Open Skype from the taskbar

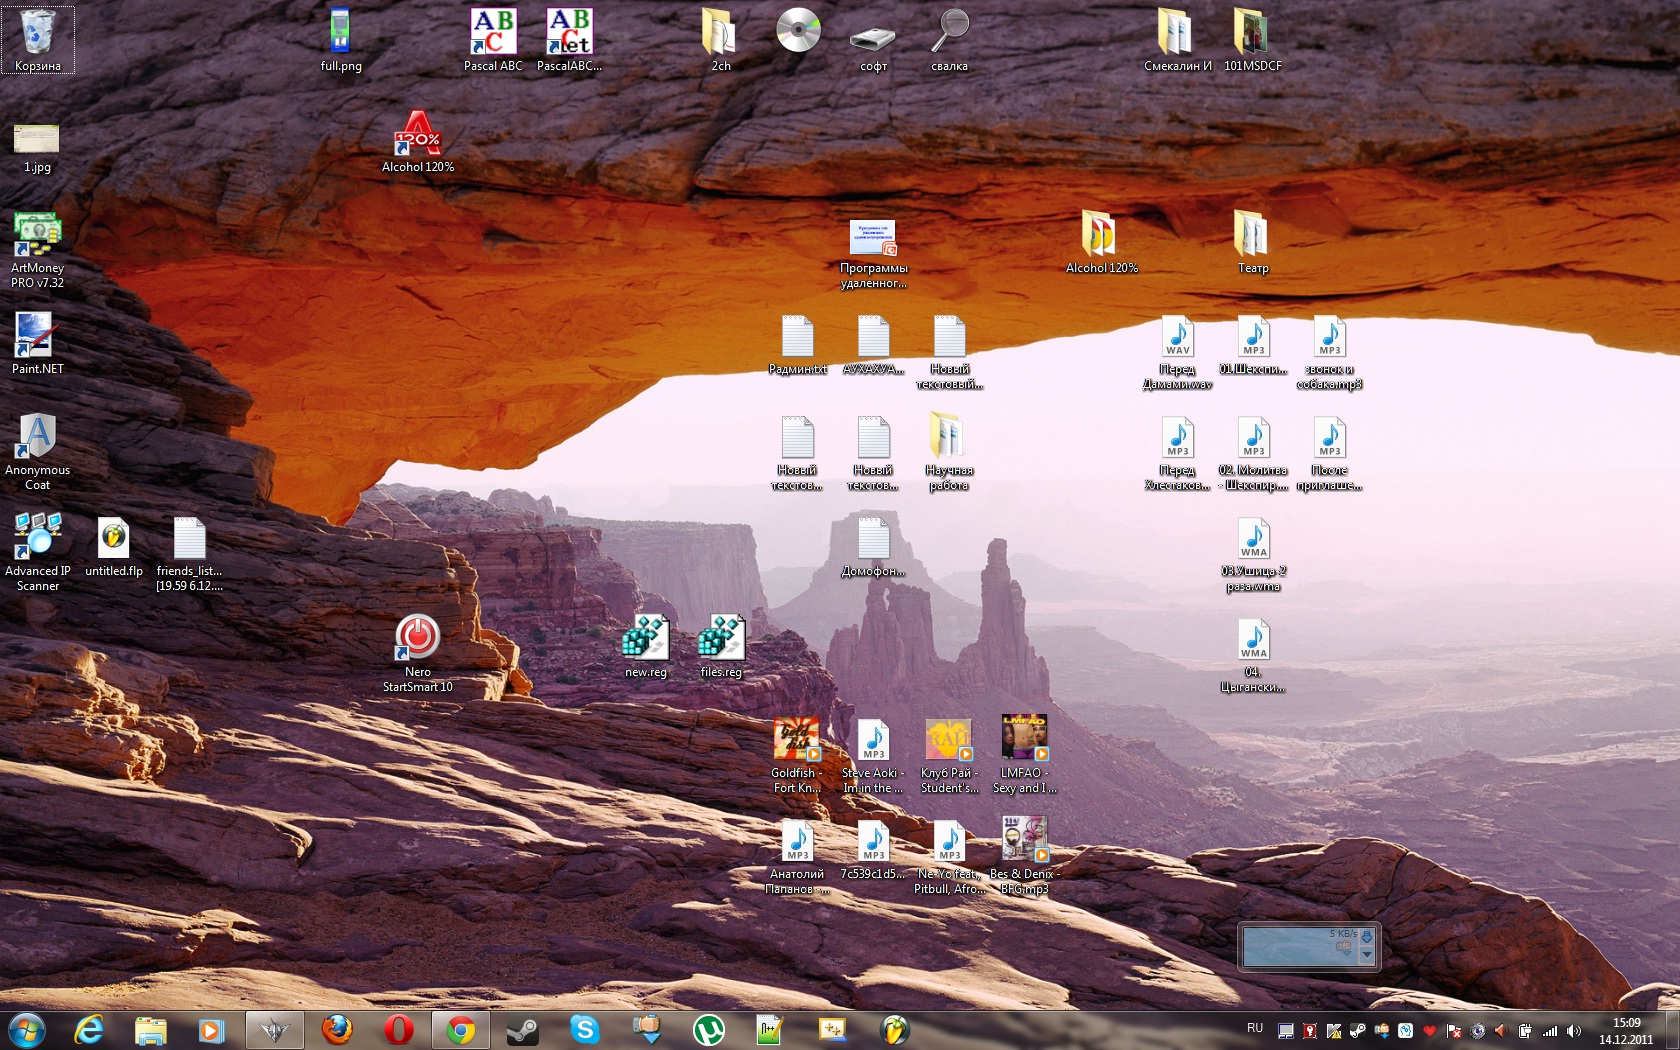click(585, 1029)
